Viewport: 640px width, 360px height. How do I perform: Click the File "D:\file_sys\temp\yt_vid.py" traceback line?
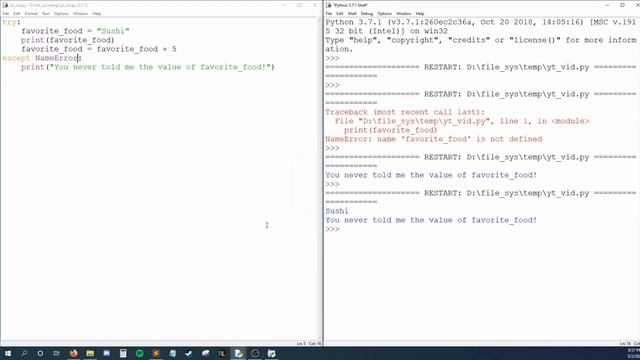tap(462, 121)
